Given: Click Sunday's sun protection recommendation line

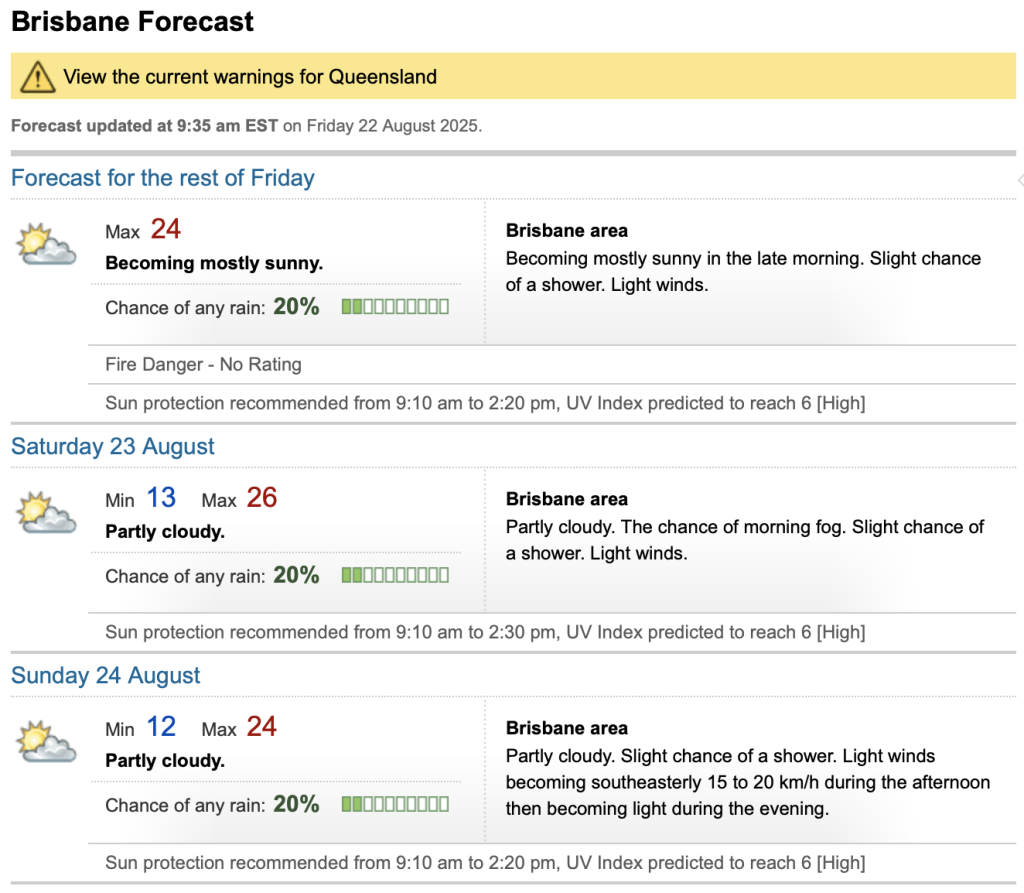Looking at the screenshot, I should coord(485,862).
